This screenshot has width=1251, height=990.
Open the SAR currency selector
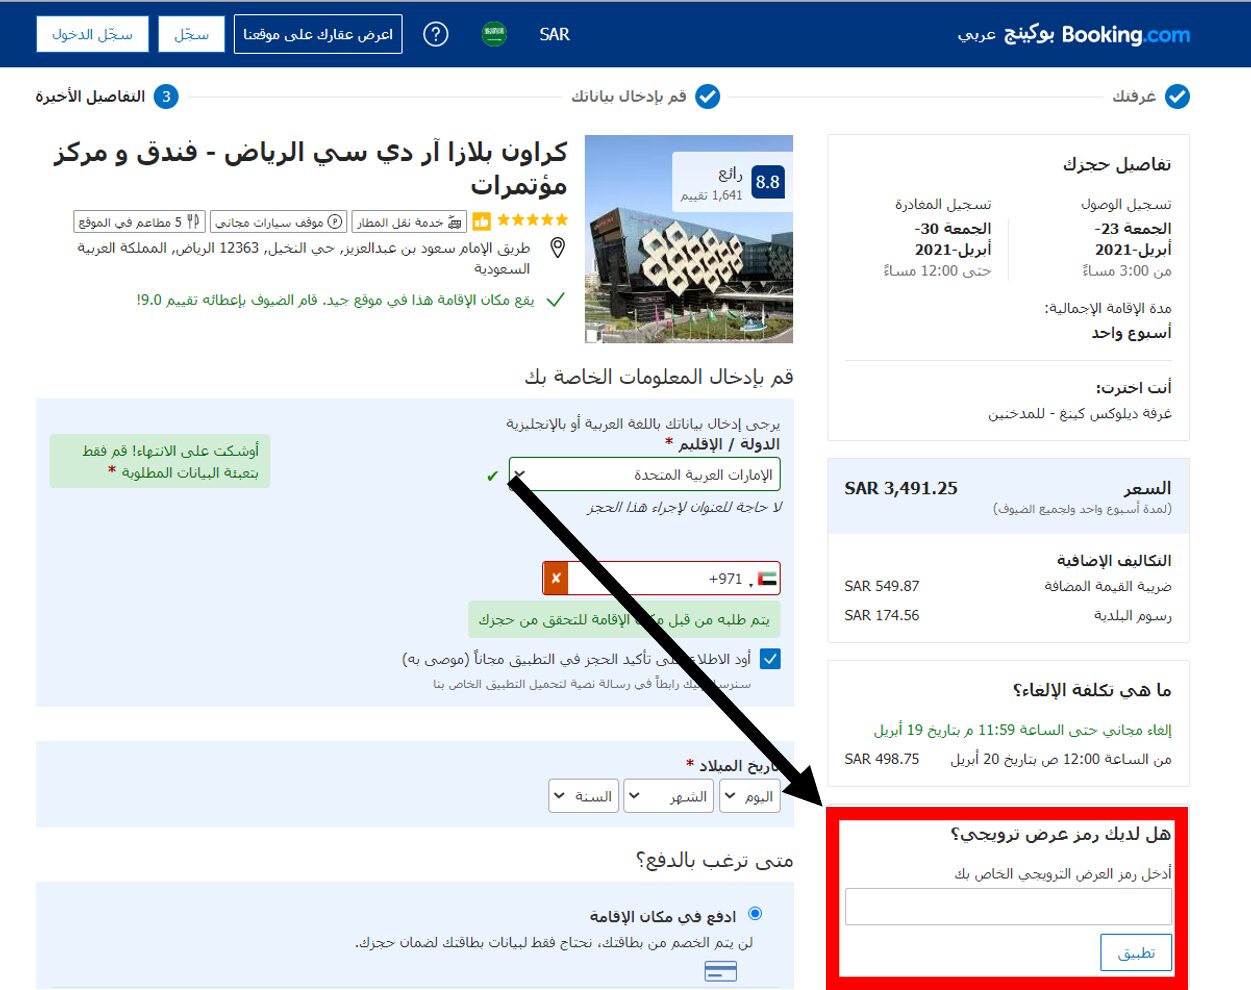point(553,33)
